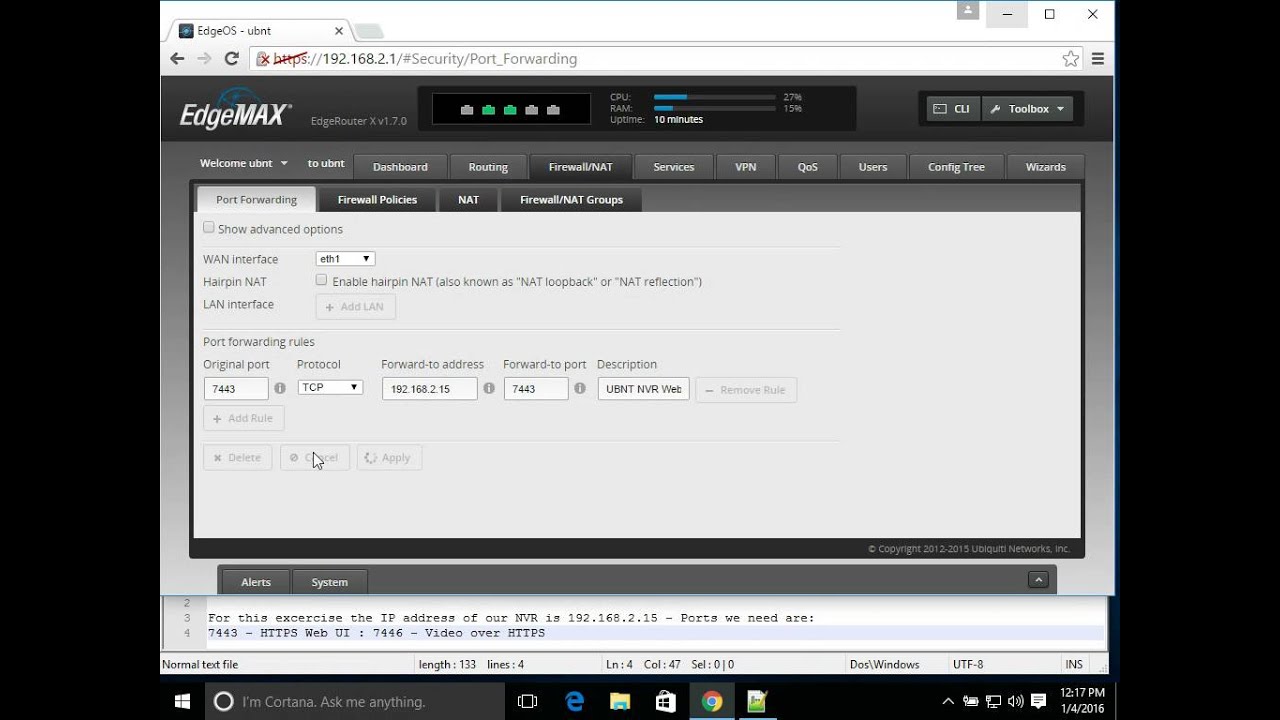Click the volume icon in system tray

point(1015,701)
